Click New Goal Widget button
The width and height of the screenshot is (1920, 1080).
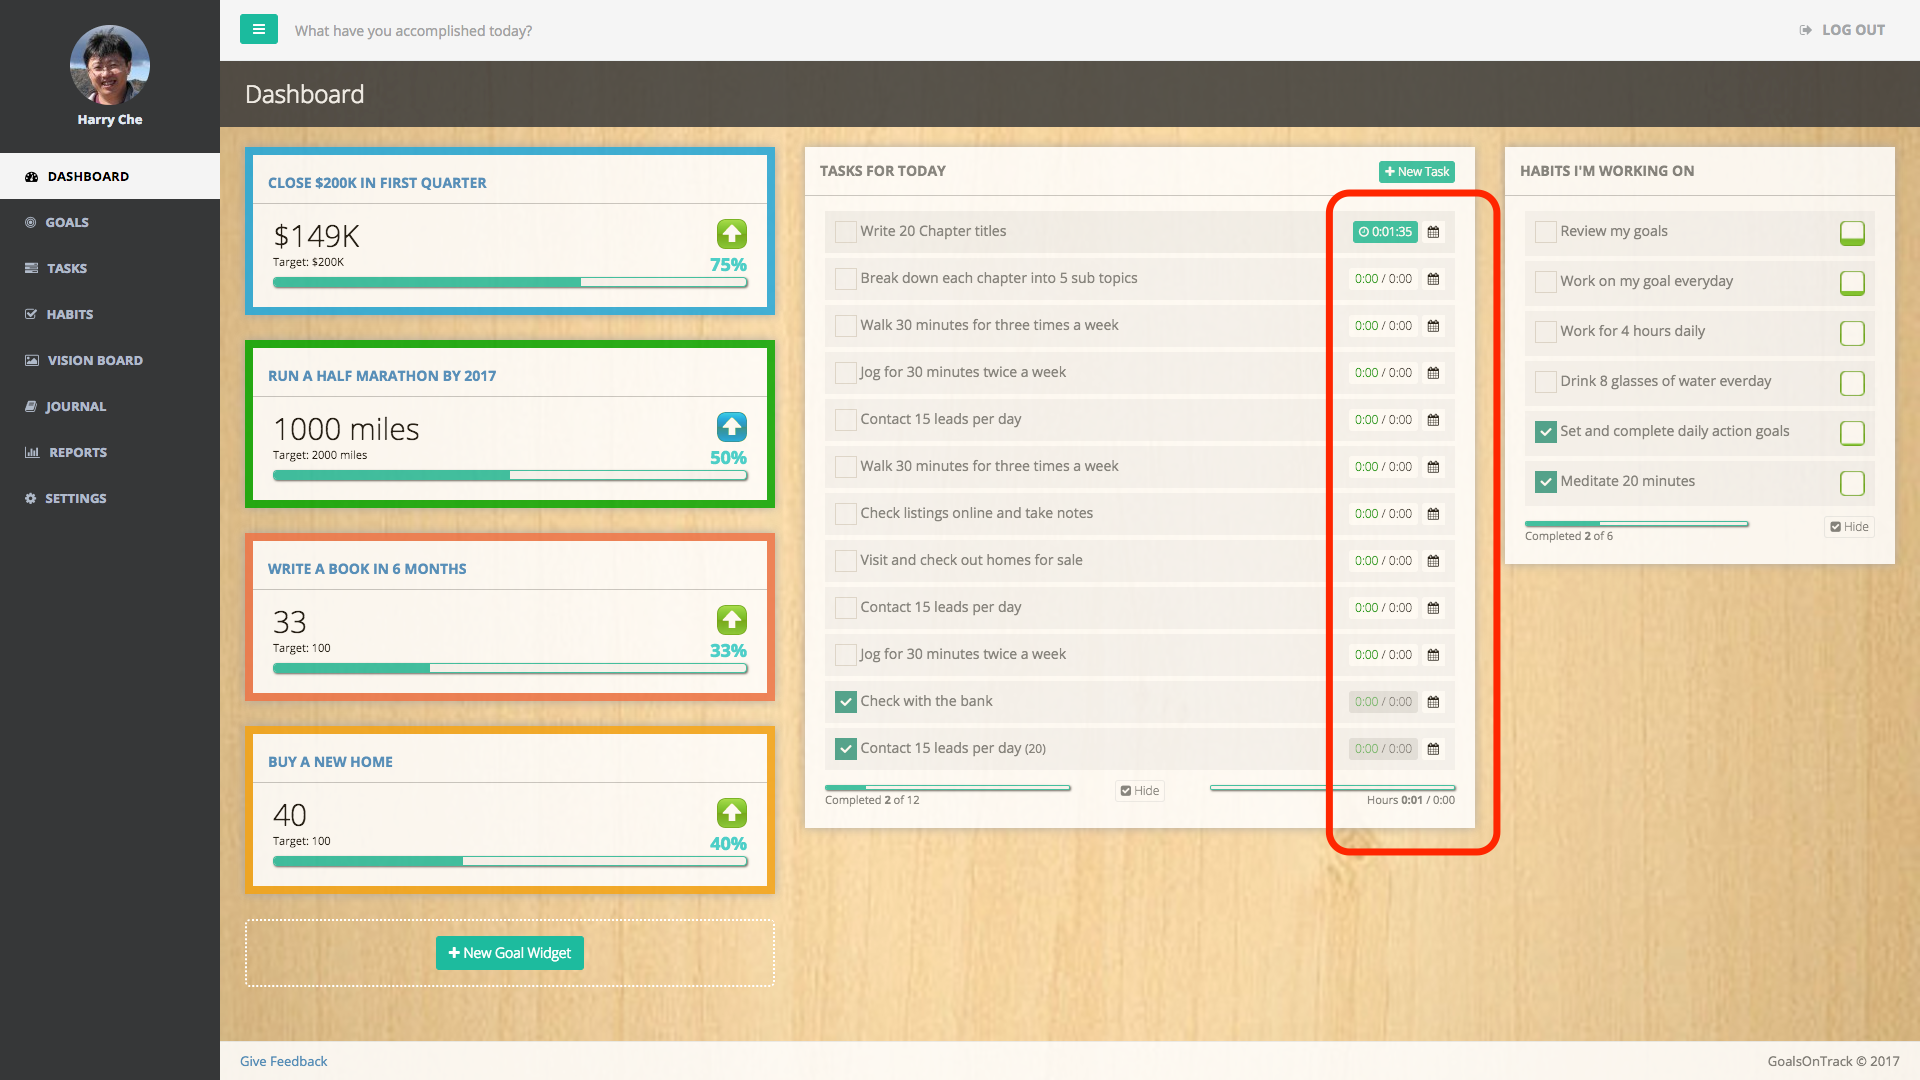509,953
